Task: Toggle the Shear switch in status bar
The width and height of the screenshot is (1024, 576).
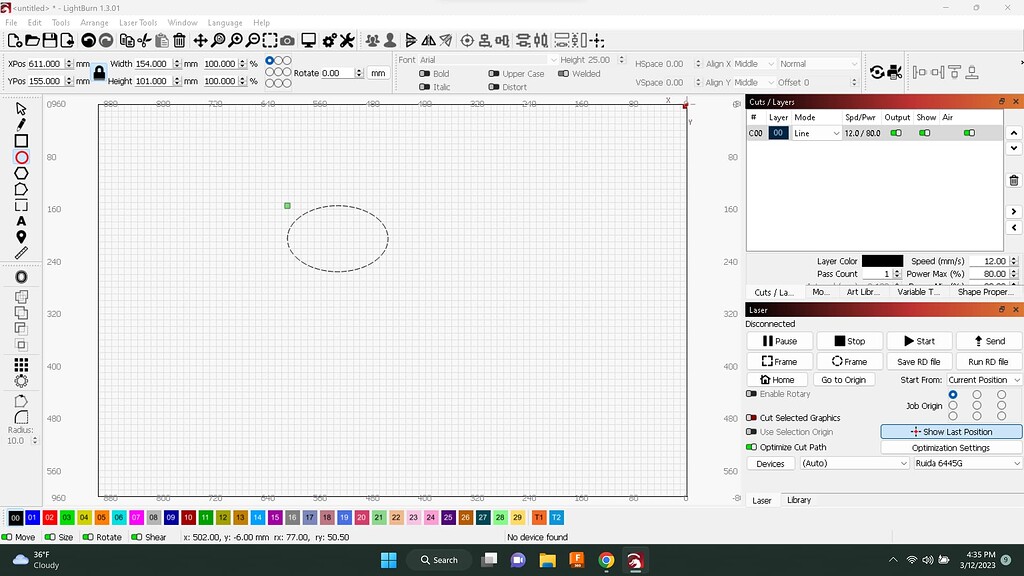Action: coord(136,537)
